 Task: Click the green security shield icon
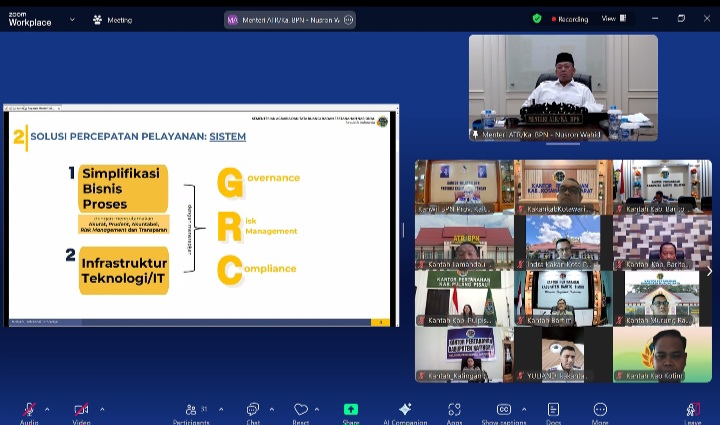pos(537,19)
